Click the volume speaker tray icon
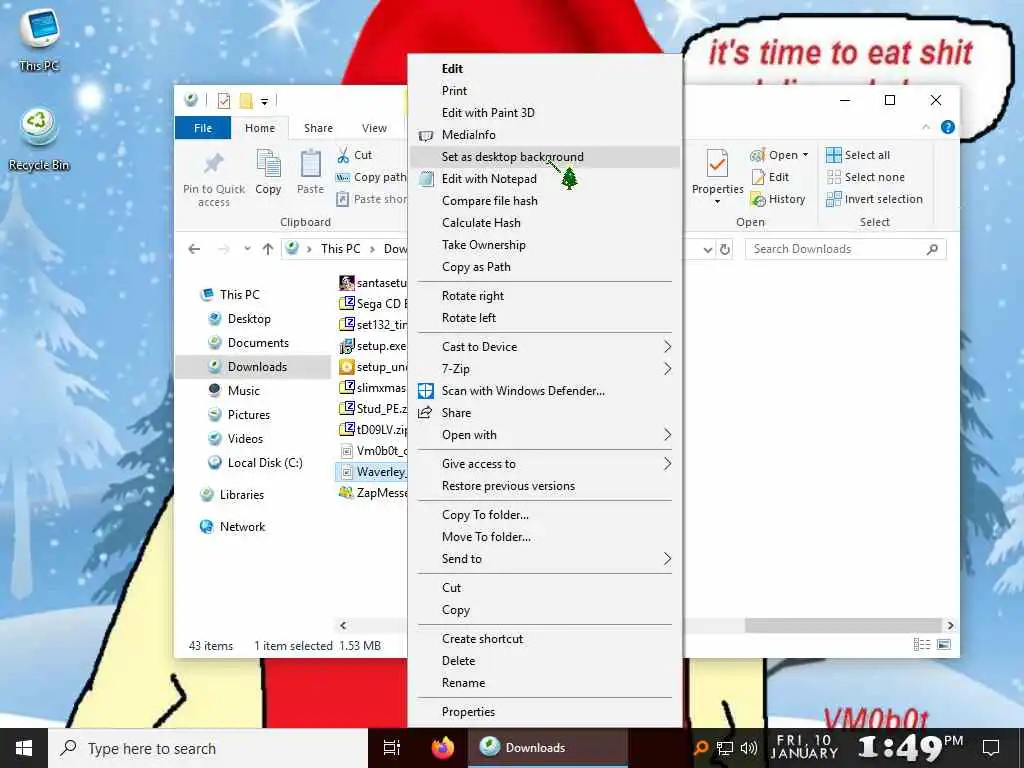1024x768 pixels. pyautogui.click(x=749, y=748)
